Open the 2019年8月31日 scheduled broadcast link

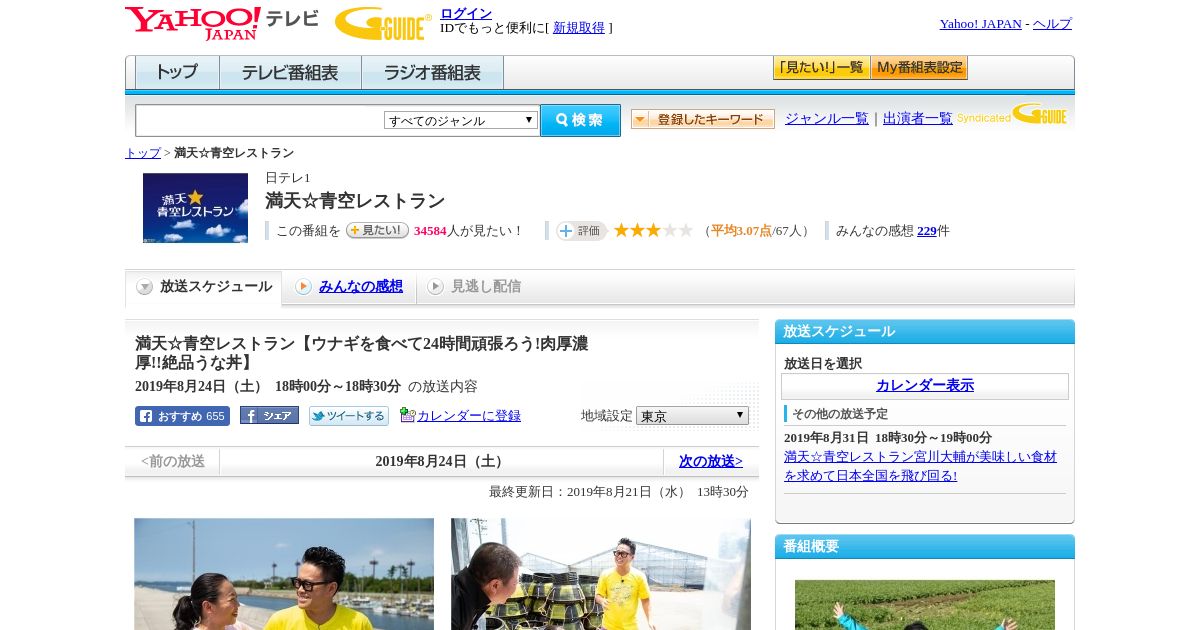(x=920, y=465)
